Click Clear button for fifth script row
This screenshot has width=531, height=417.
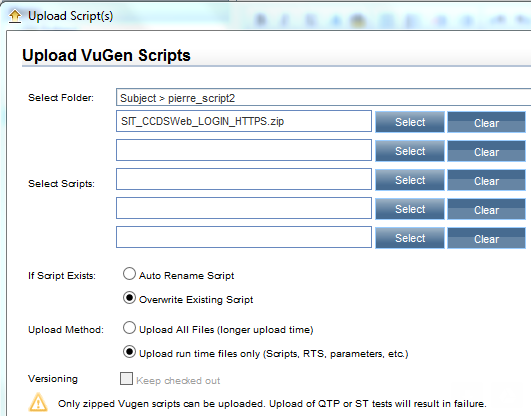click(486, 238)
